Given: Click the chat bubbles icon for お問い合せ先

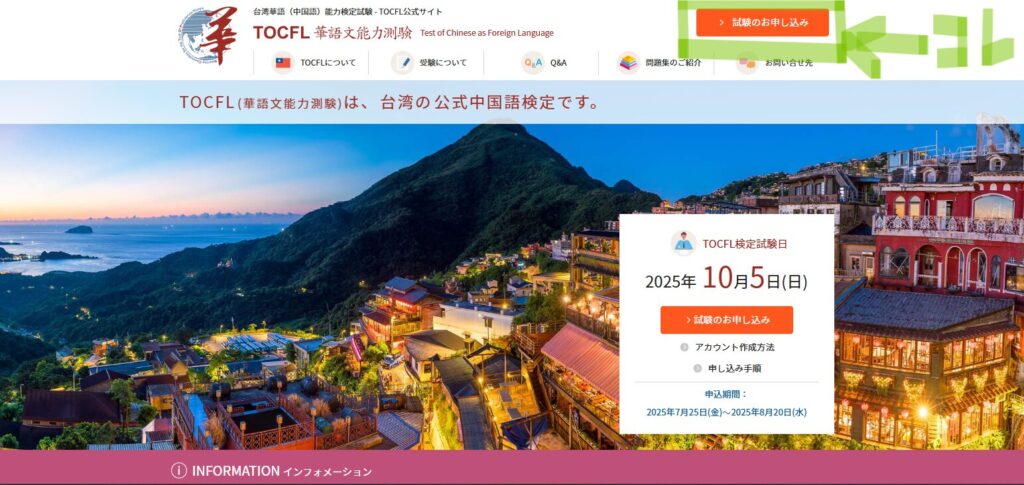Looking at the screenshot, I should tap(747, 63).
